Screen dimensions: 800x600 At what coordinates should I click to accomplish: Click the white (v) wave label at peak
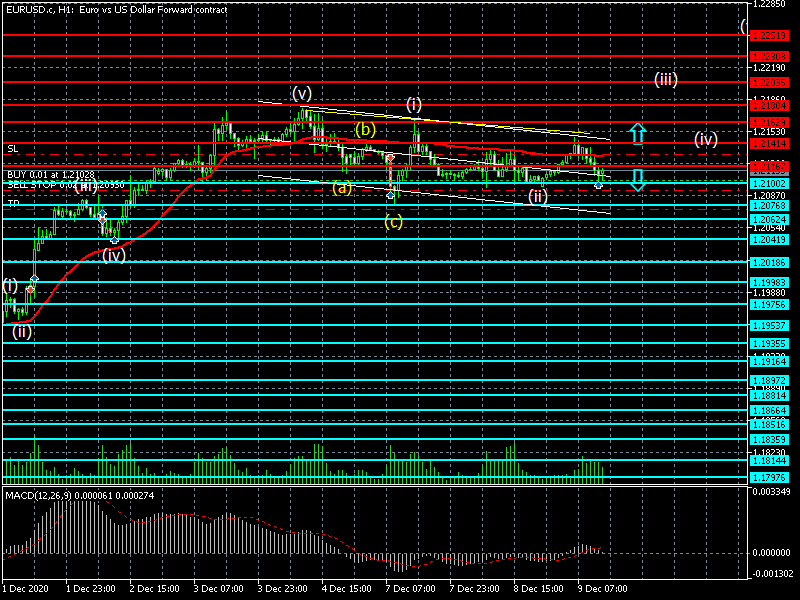303,93
